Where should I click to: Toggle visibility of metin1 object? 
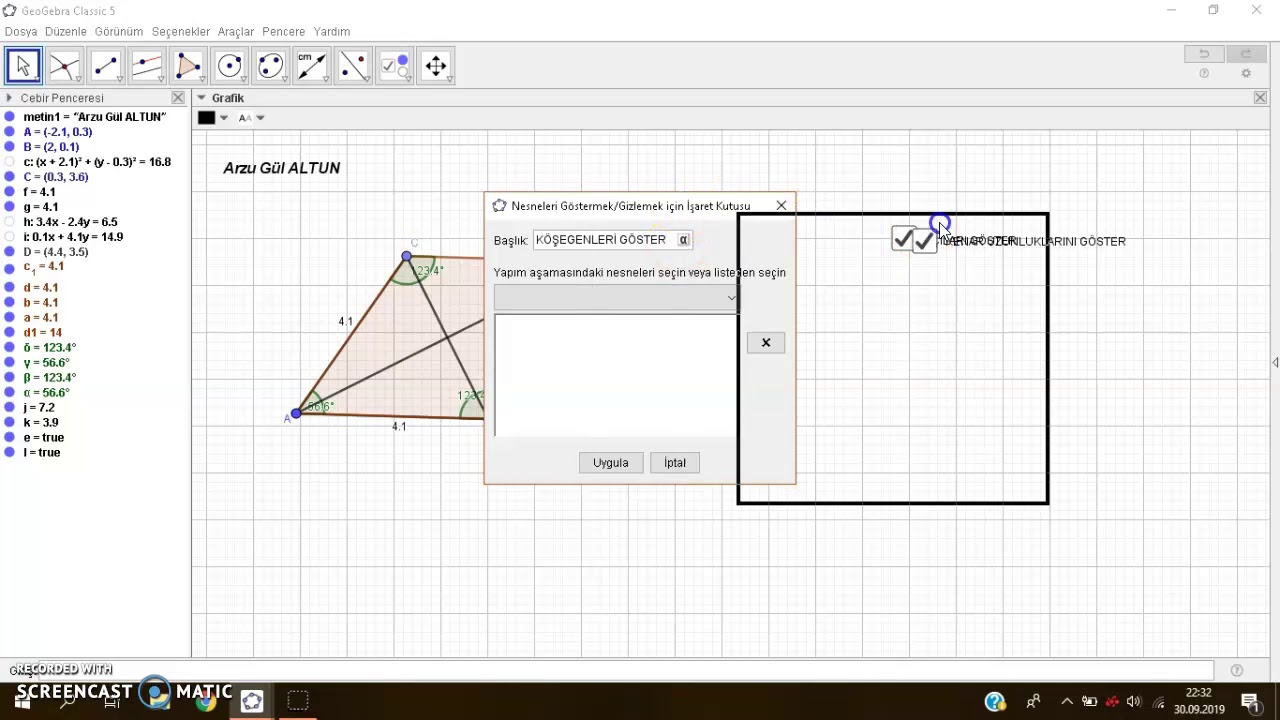coord(10,117)
